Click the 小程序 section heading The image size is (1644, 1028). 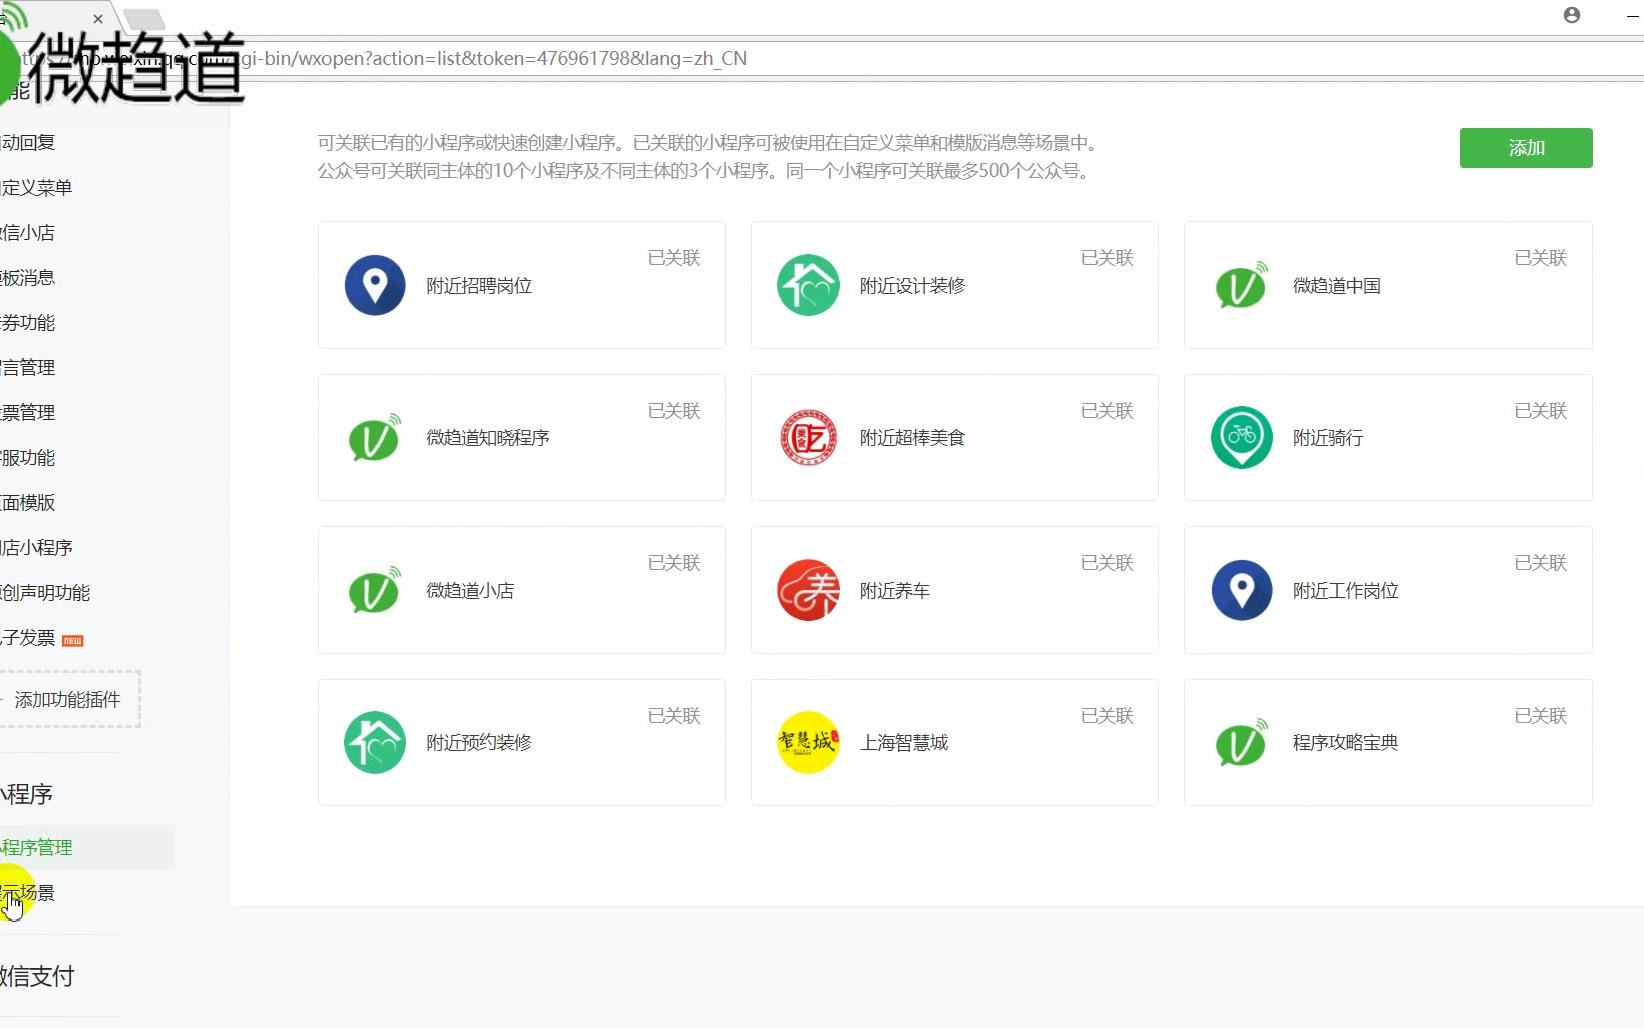[x=26, y=794]
